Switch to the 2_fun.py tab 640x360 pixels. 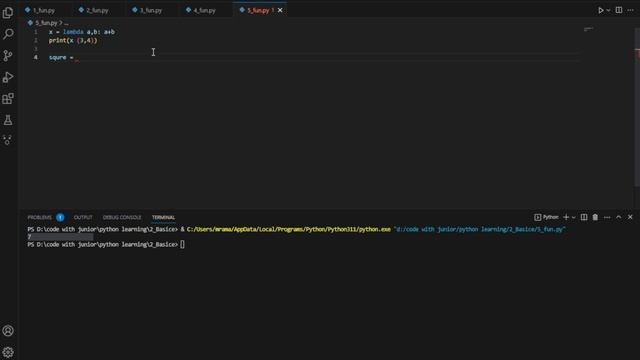point(97,10)
